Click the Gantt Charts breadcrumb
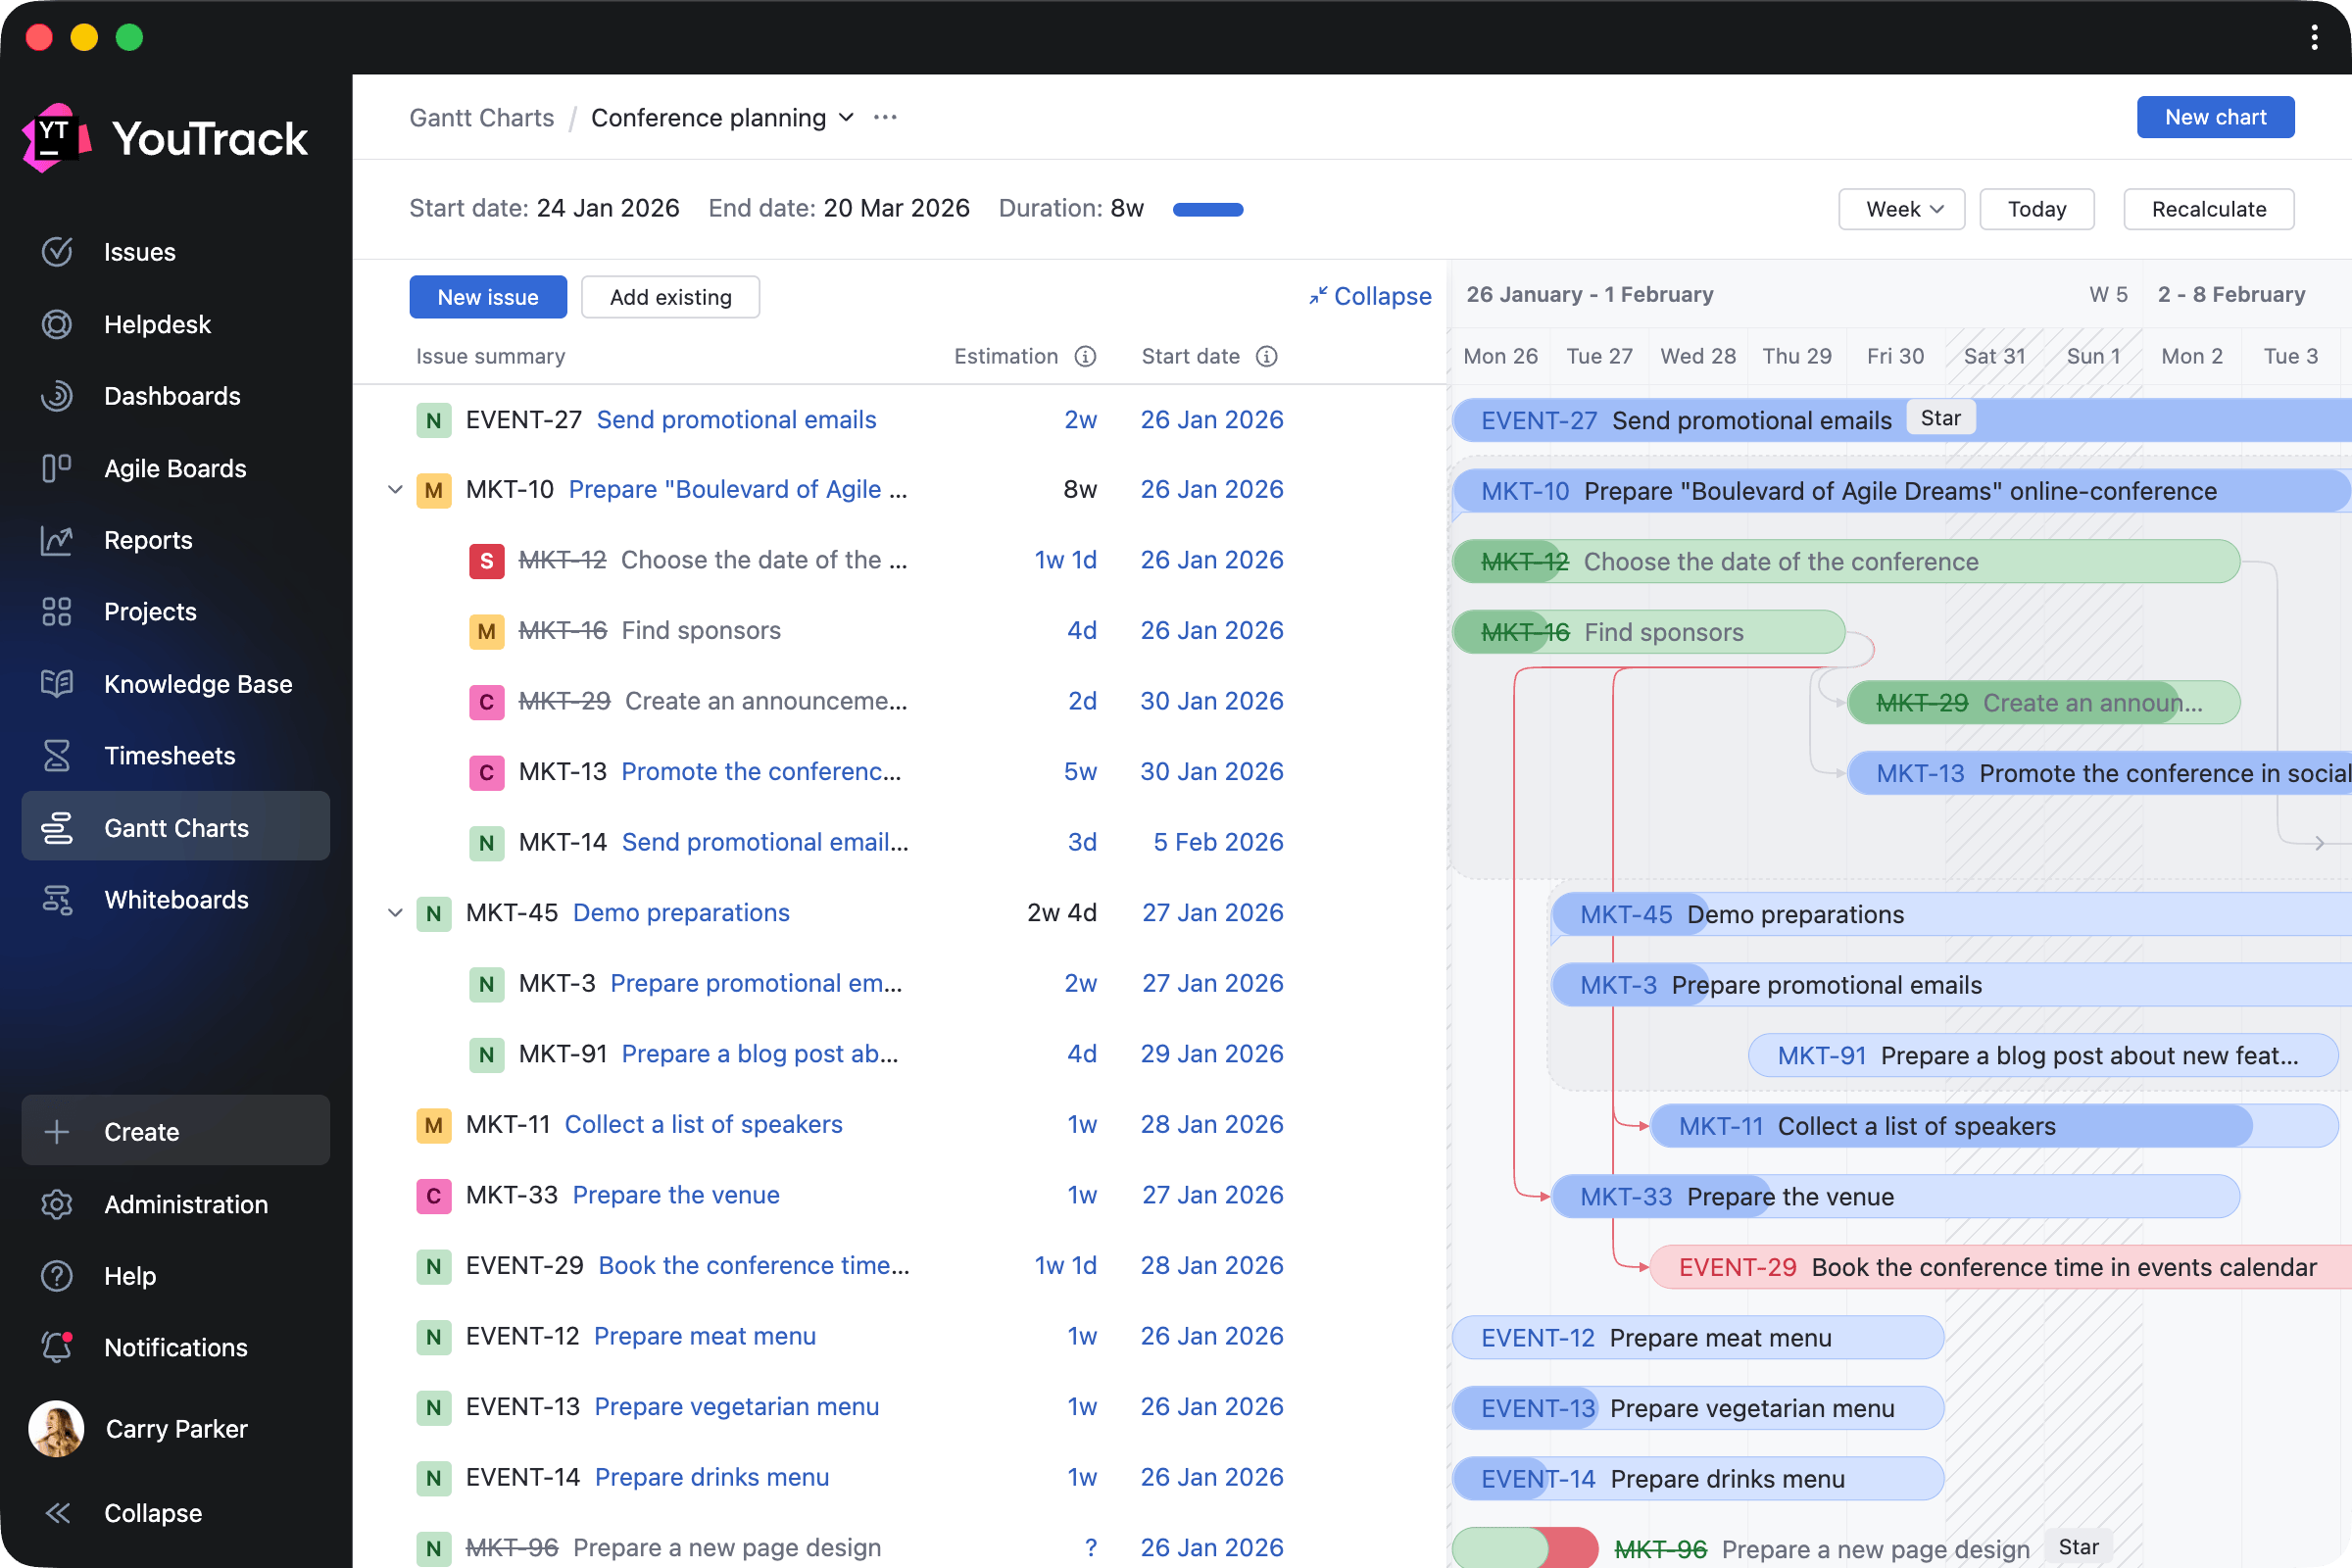 (x=482, y=118)
